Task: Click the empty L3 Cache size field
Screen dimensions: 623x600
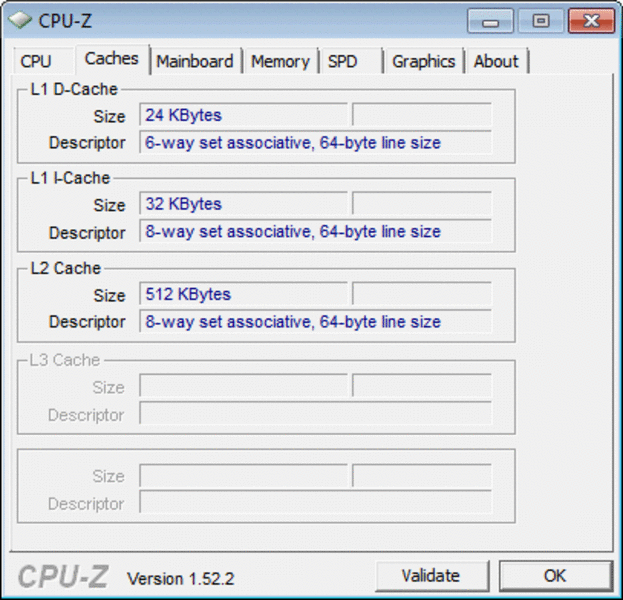Action: click(x=244, y=385)
